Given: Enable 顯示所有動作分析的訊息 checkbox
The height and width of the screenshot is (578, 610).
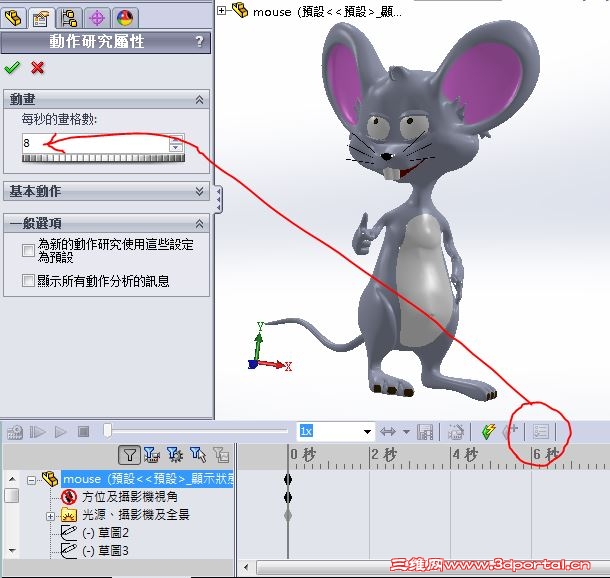Looking at the screenshot, I should tap(28, 280).
